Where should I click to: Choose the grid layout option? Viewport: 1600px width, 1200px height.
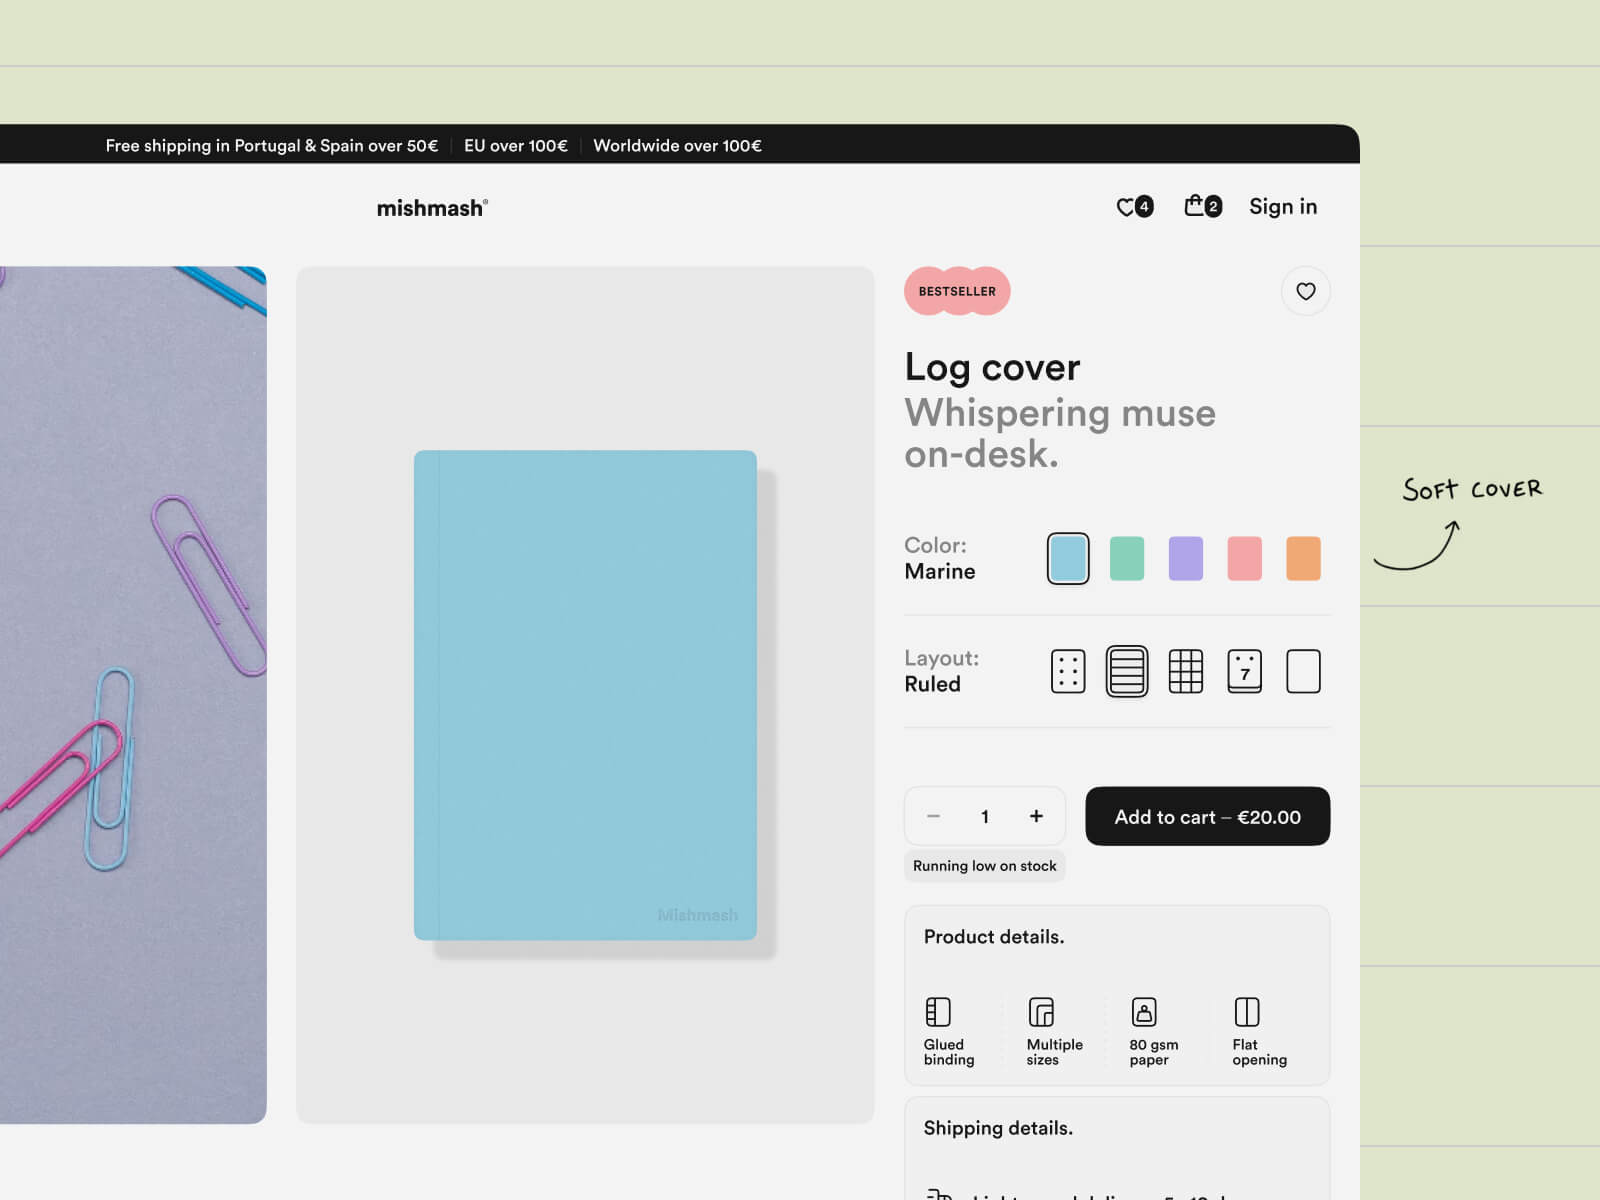pyautogui.click(x=1185, y=671)
